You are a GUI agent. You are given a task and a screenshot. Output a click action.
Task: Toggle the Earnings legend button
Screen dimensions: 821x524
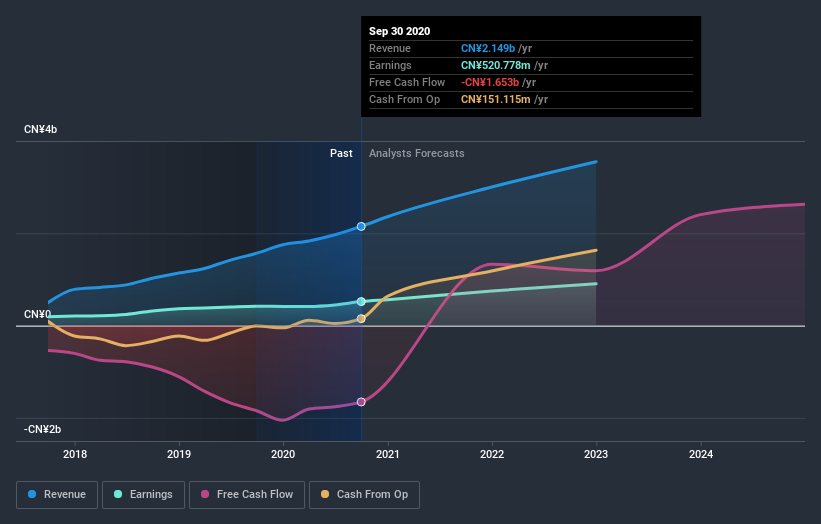click(143, 495)
